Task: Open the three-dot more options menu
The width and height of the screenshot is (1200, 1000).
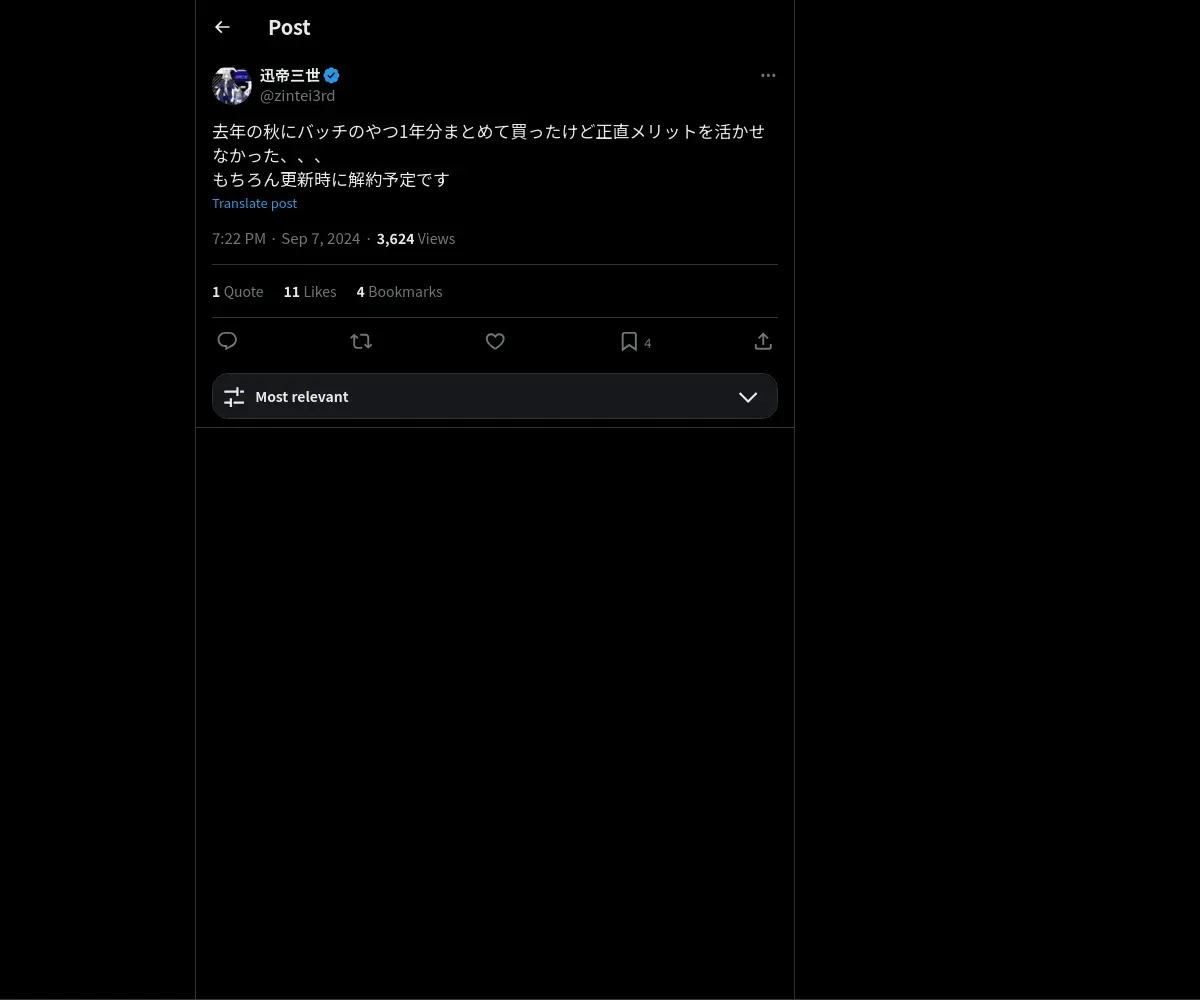Action: (768, 75)
